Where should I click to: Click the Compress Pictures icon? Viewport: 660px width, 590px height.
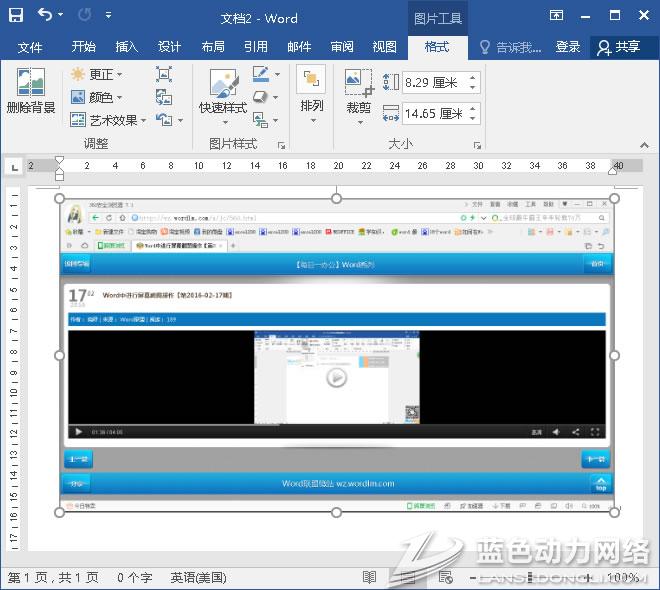click(x=164, y=75)
